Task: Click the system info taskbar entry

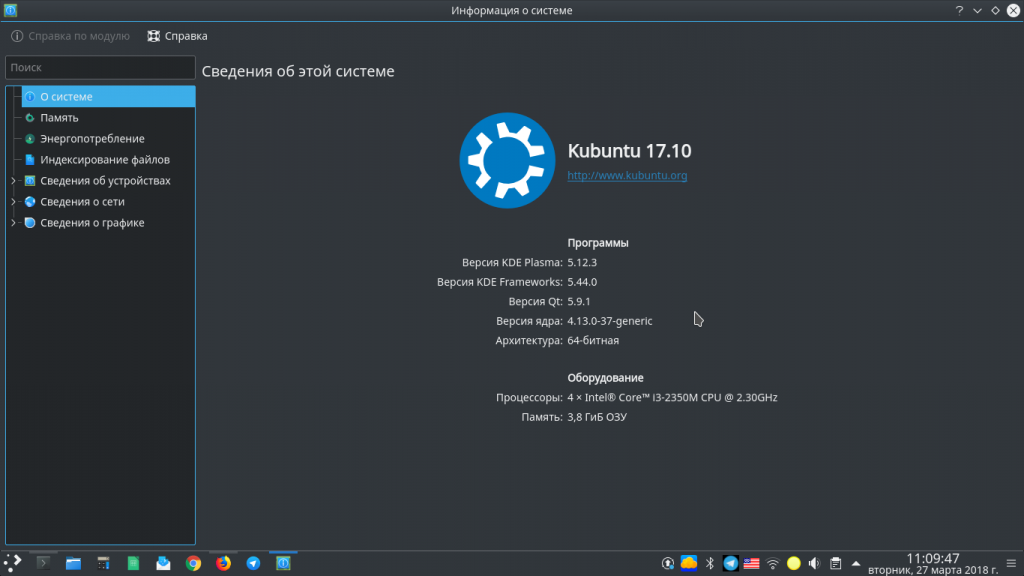Action: coord(283,563)
